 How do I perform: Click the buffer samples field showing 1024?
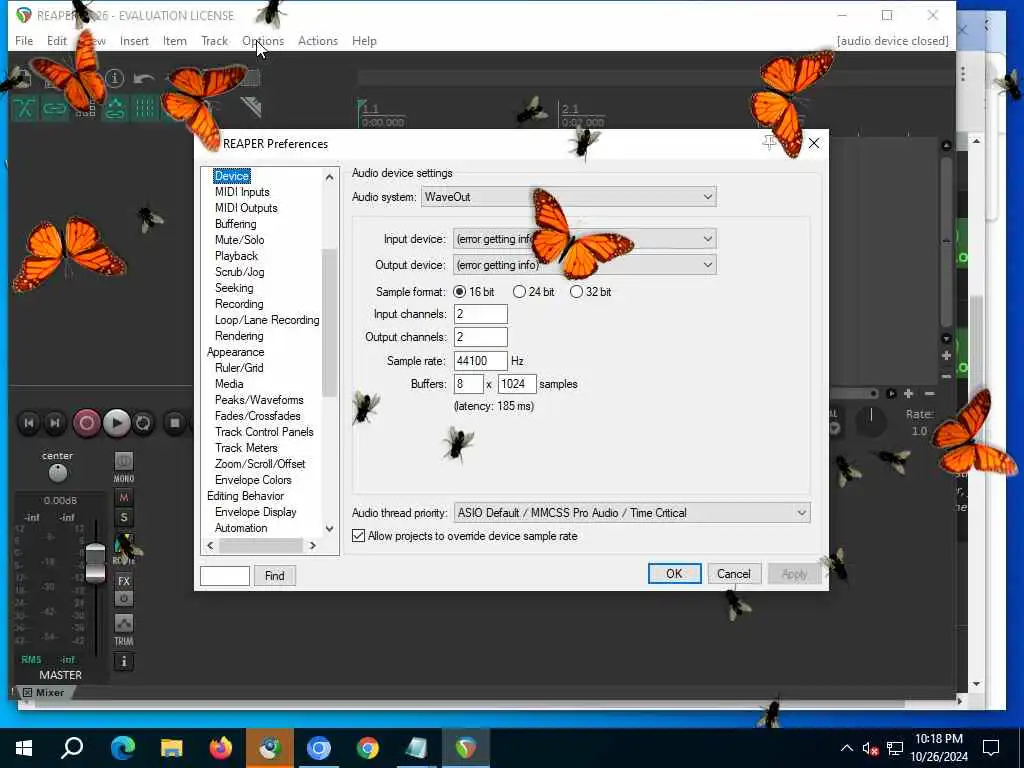(517, 384)
